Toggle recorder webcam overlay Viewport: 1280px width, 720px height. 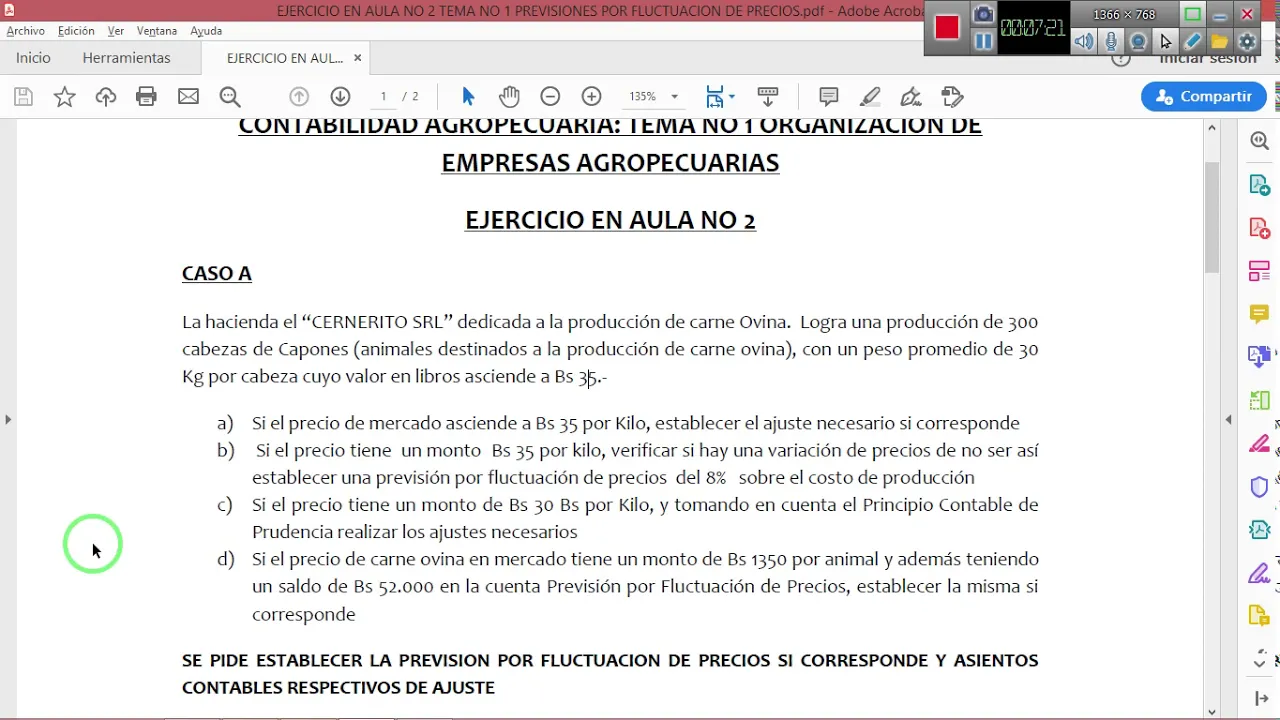1138,41
